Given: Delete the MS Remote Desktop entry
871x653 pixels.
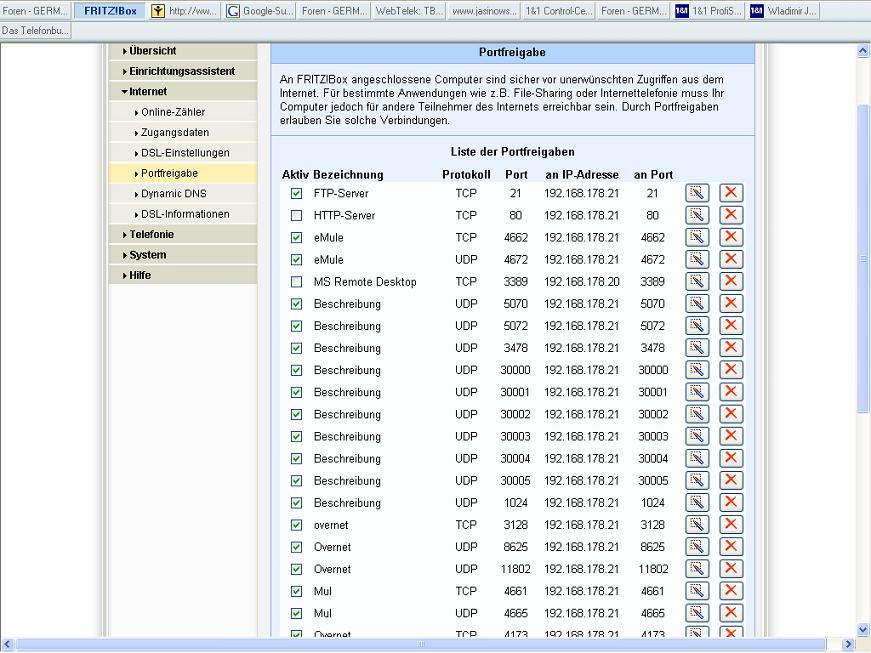Looking at the screenshot, I should coord(731,282).
